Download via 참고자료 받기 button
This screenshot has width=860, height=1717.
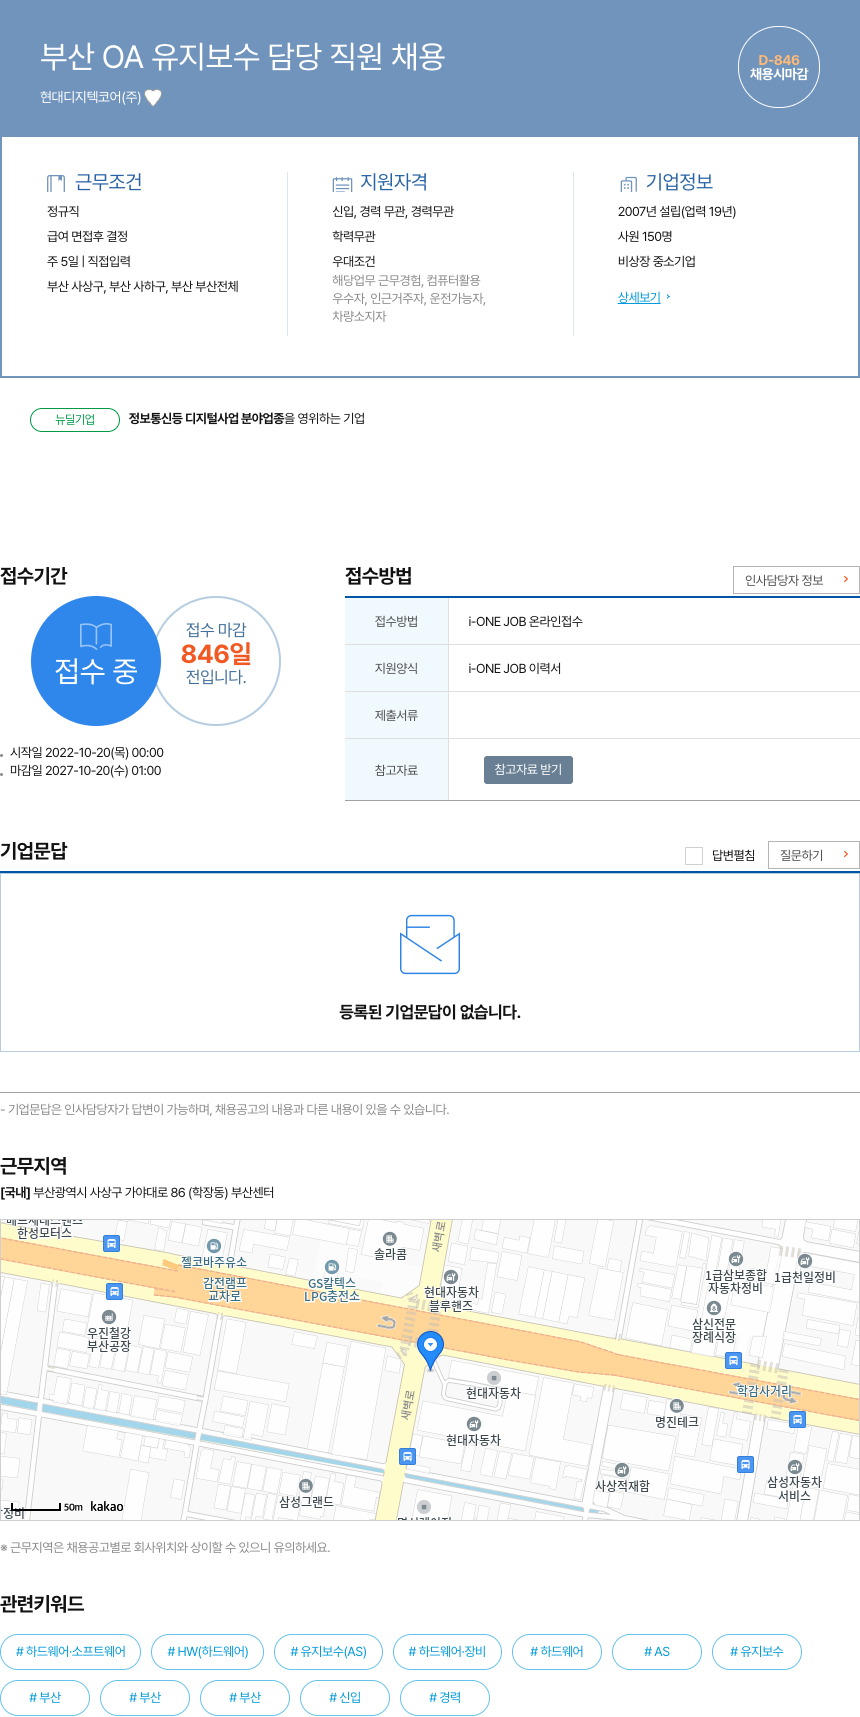tap(528, 770)
